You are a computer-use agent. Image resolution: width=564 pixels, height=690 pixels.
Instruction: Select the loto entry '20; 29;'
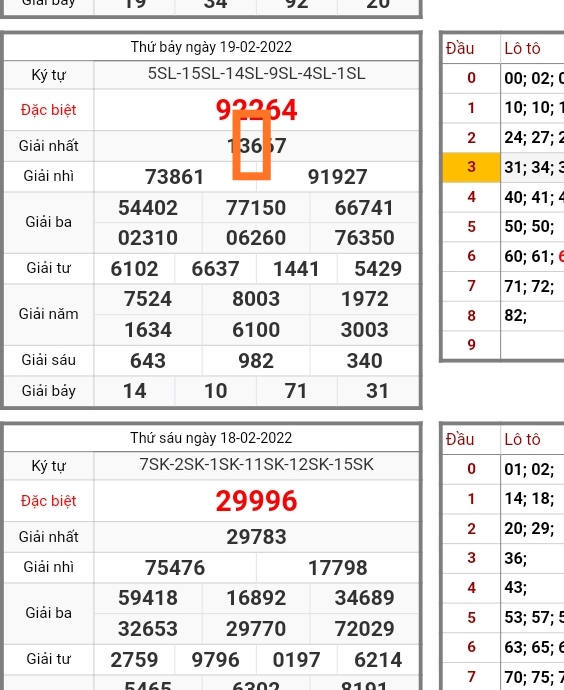pyautogui.click(x=529, y=528)
